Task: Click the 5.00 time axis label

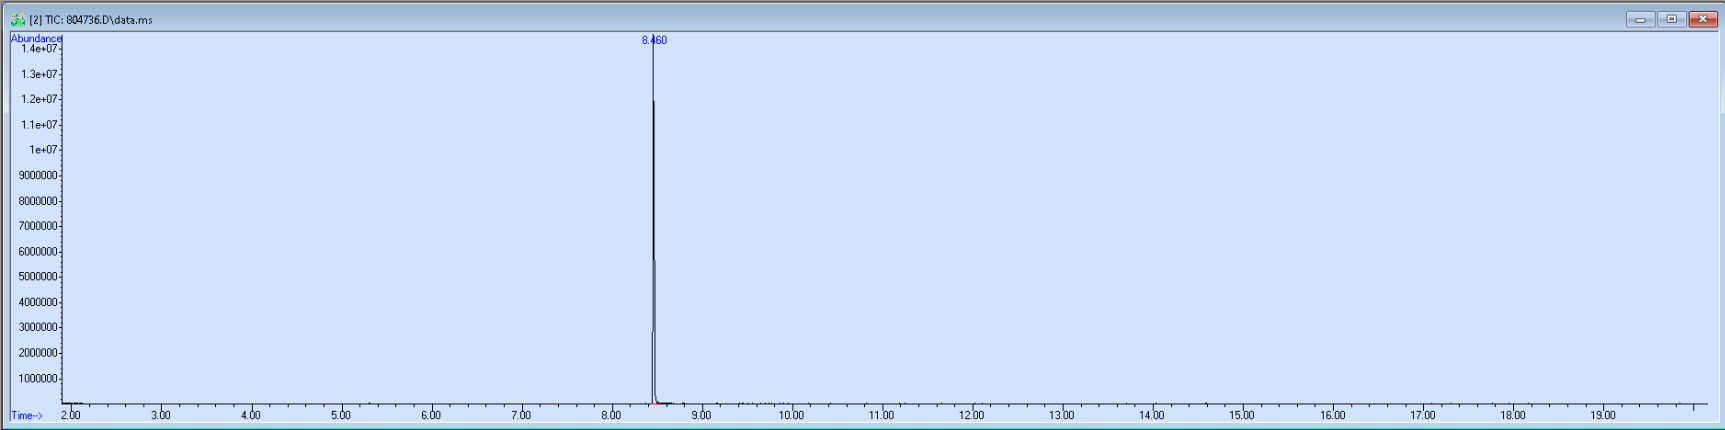Action: pos(340,415)
